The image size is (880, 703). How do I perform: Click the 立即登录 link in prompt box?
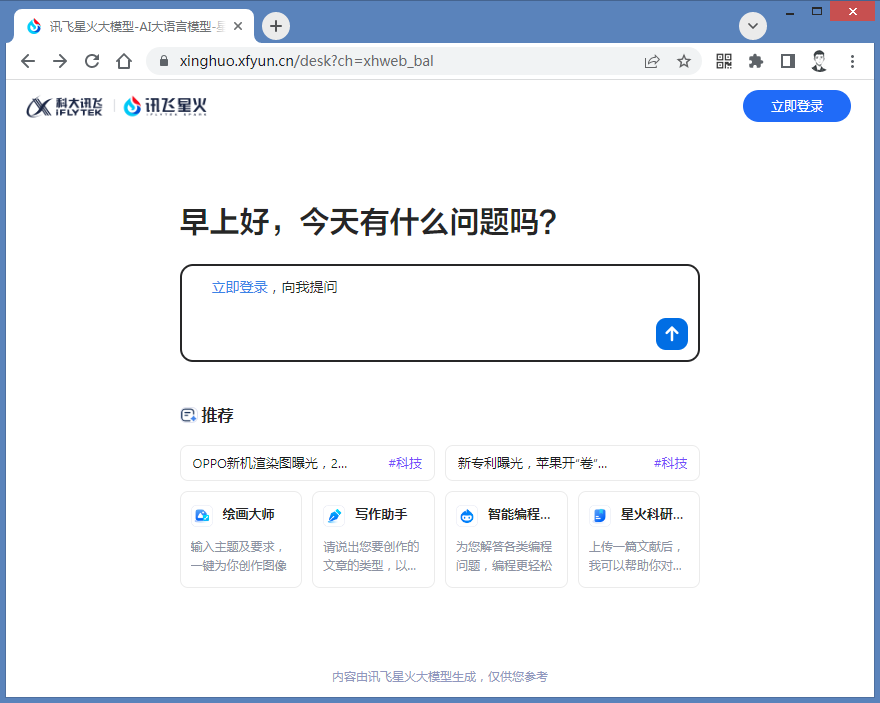pyautogui.click(x=240, y=287)
